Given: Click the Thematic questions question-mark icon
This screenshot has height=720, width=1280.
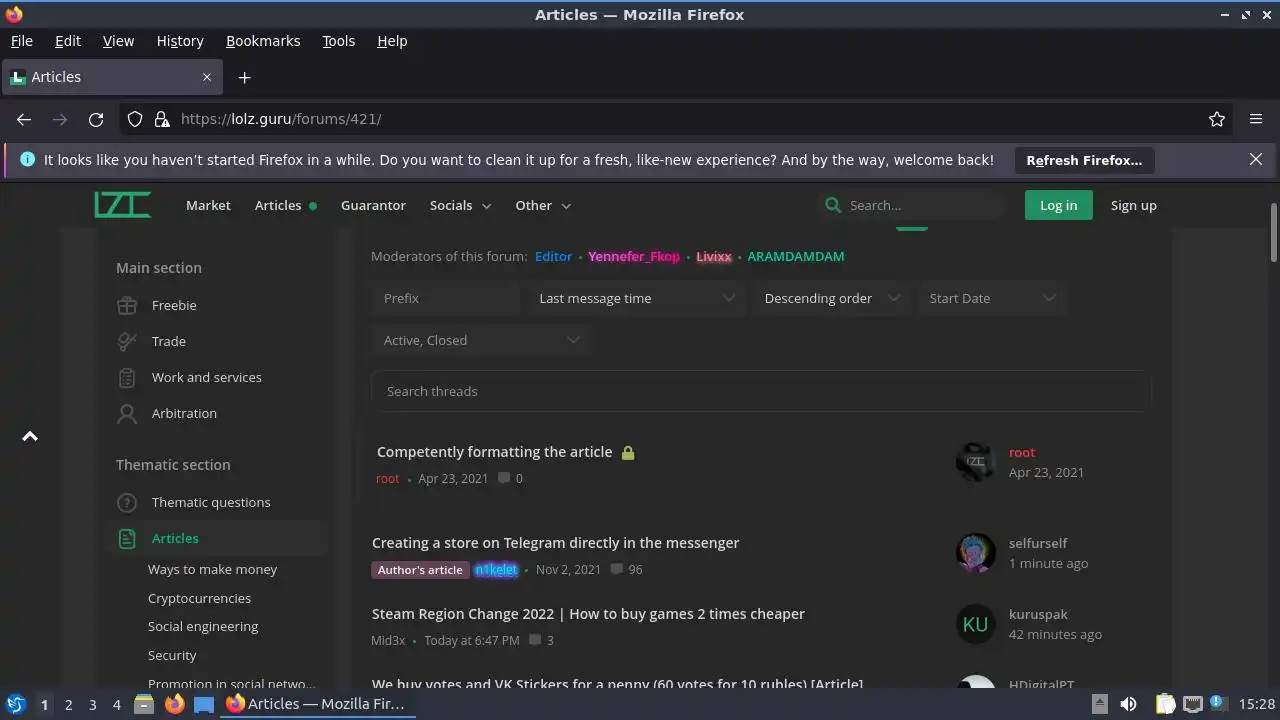Looking at the screenshot, I should 127,502.
